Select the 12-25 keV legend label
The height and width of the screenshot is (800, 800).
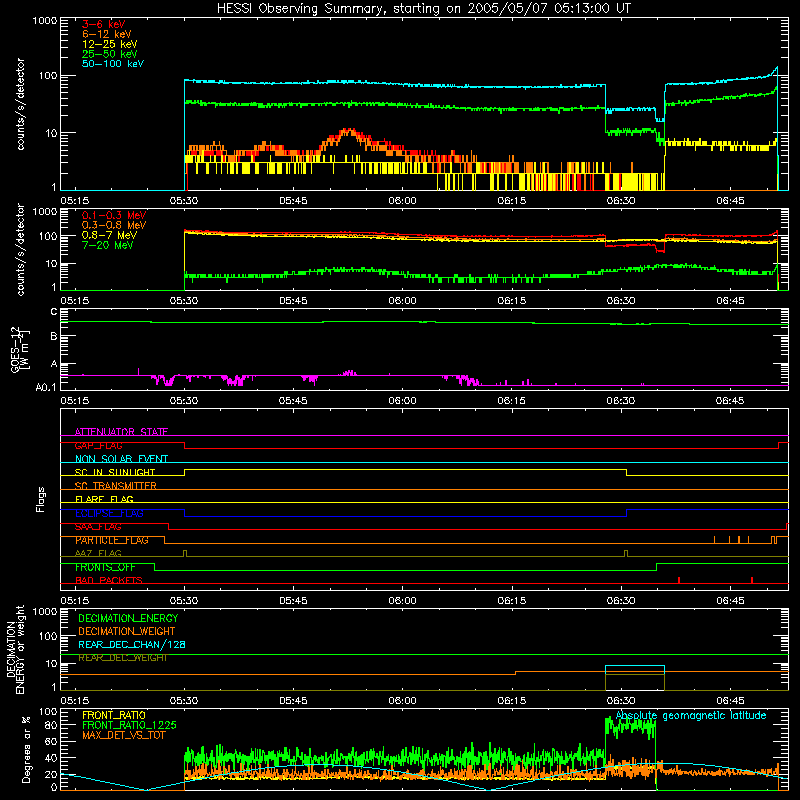pos(109,44)
